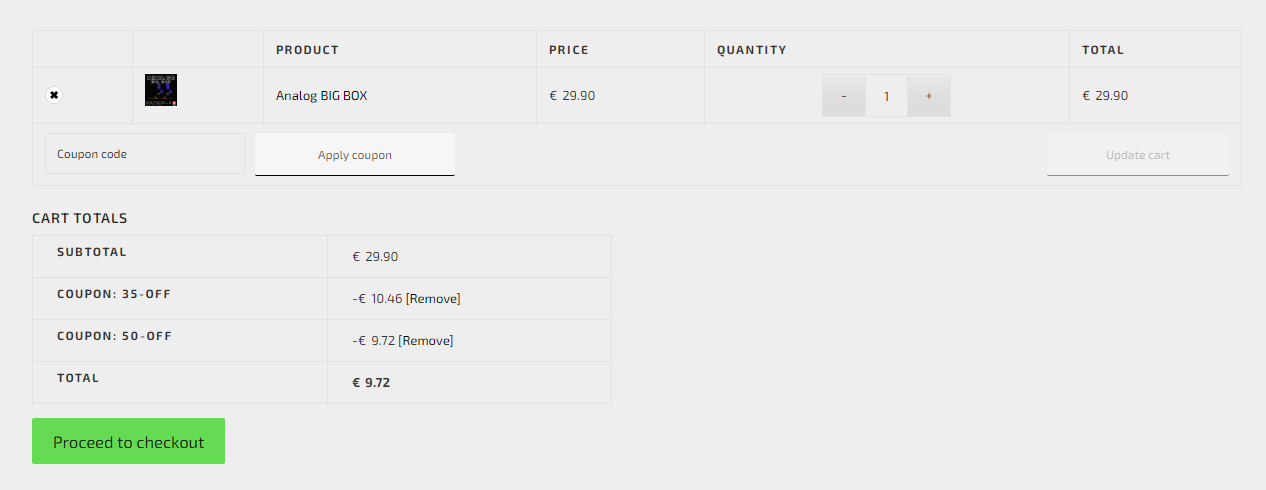Select the CART TOTALS heading
The width and height of the screenshot is (1266, 490).
pos(80,218)
